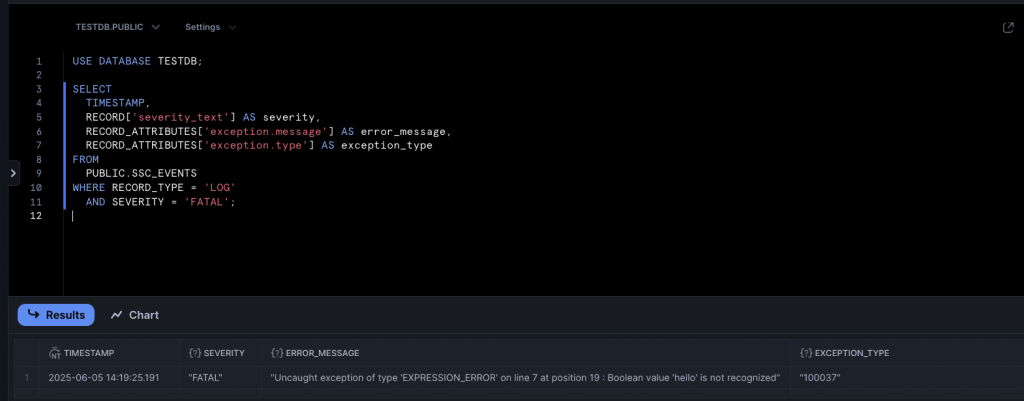Click the SEVERITY column variant icon
The height and width of the screenshot is (401, 1024).
point(194,353)
